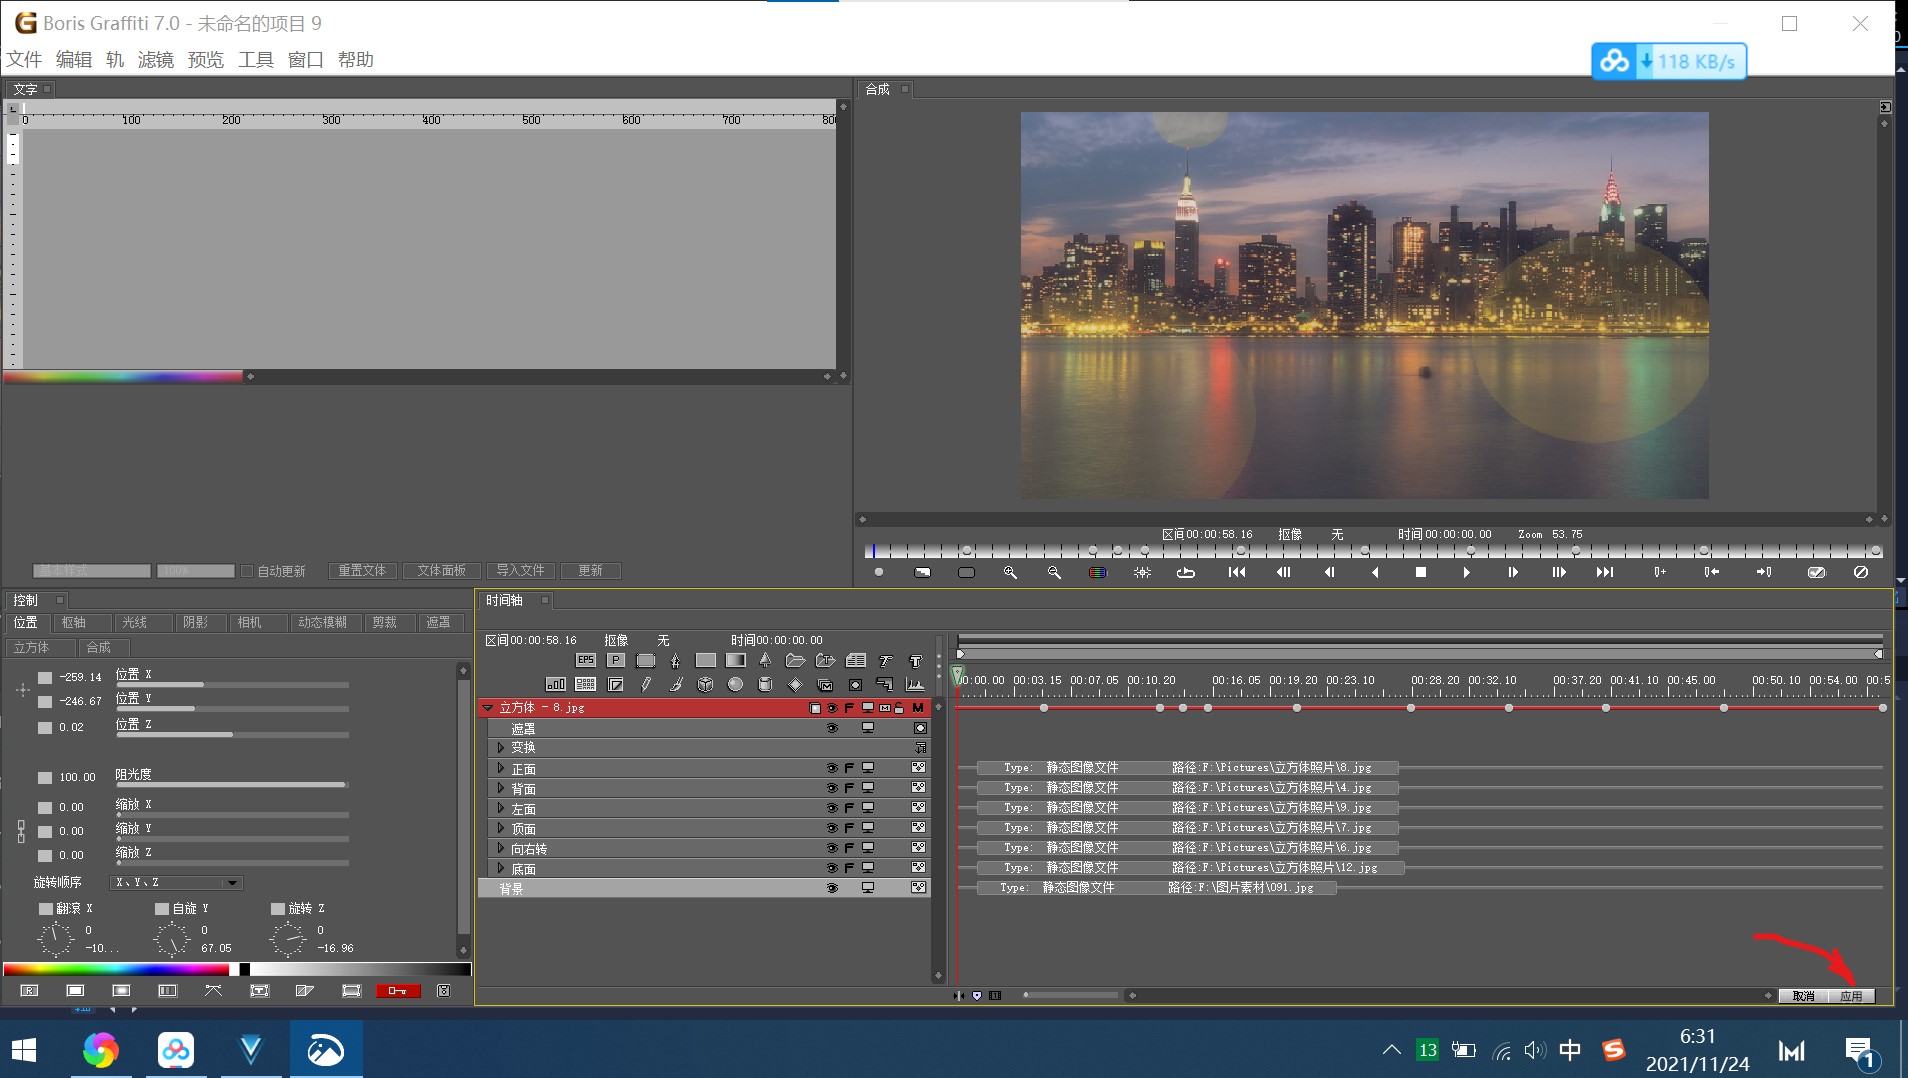
Task: Select the pen nib tool icon
Action: coord(675,660)
